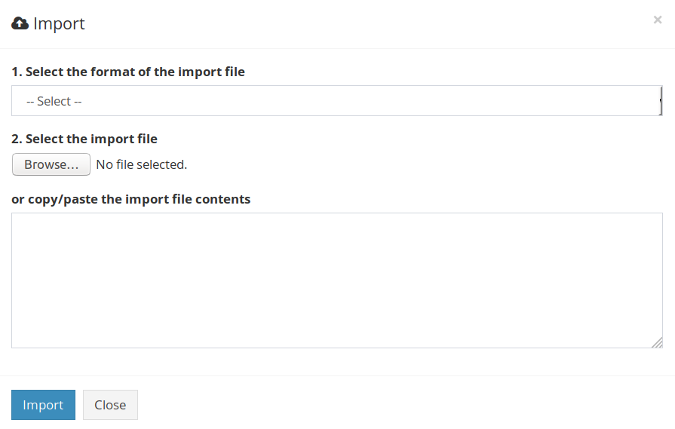
Task: Click the "No file selected." text
Action: coord(141,164)
